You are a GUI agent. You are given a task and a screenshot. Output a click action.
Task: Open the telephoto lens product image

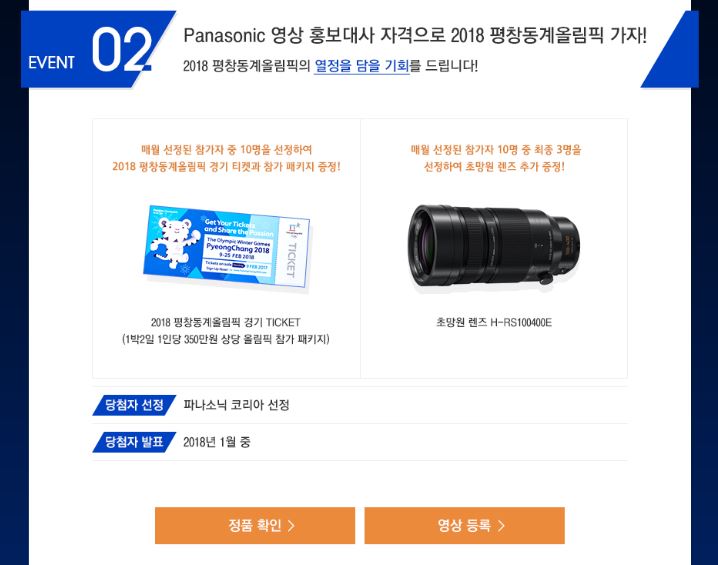pos(494,246)
